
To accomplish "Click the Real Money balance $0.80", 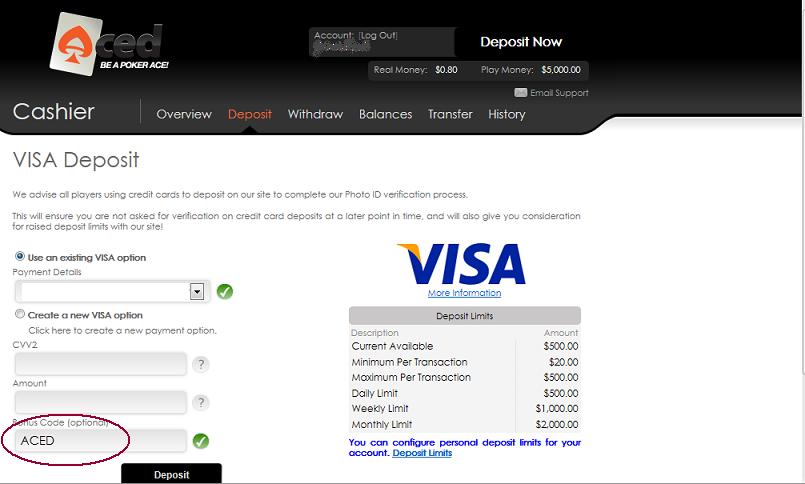I will pos(446,70).
